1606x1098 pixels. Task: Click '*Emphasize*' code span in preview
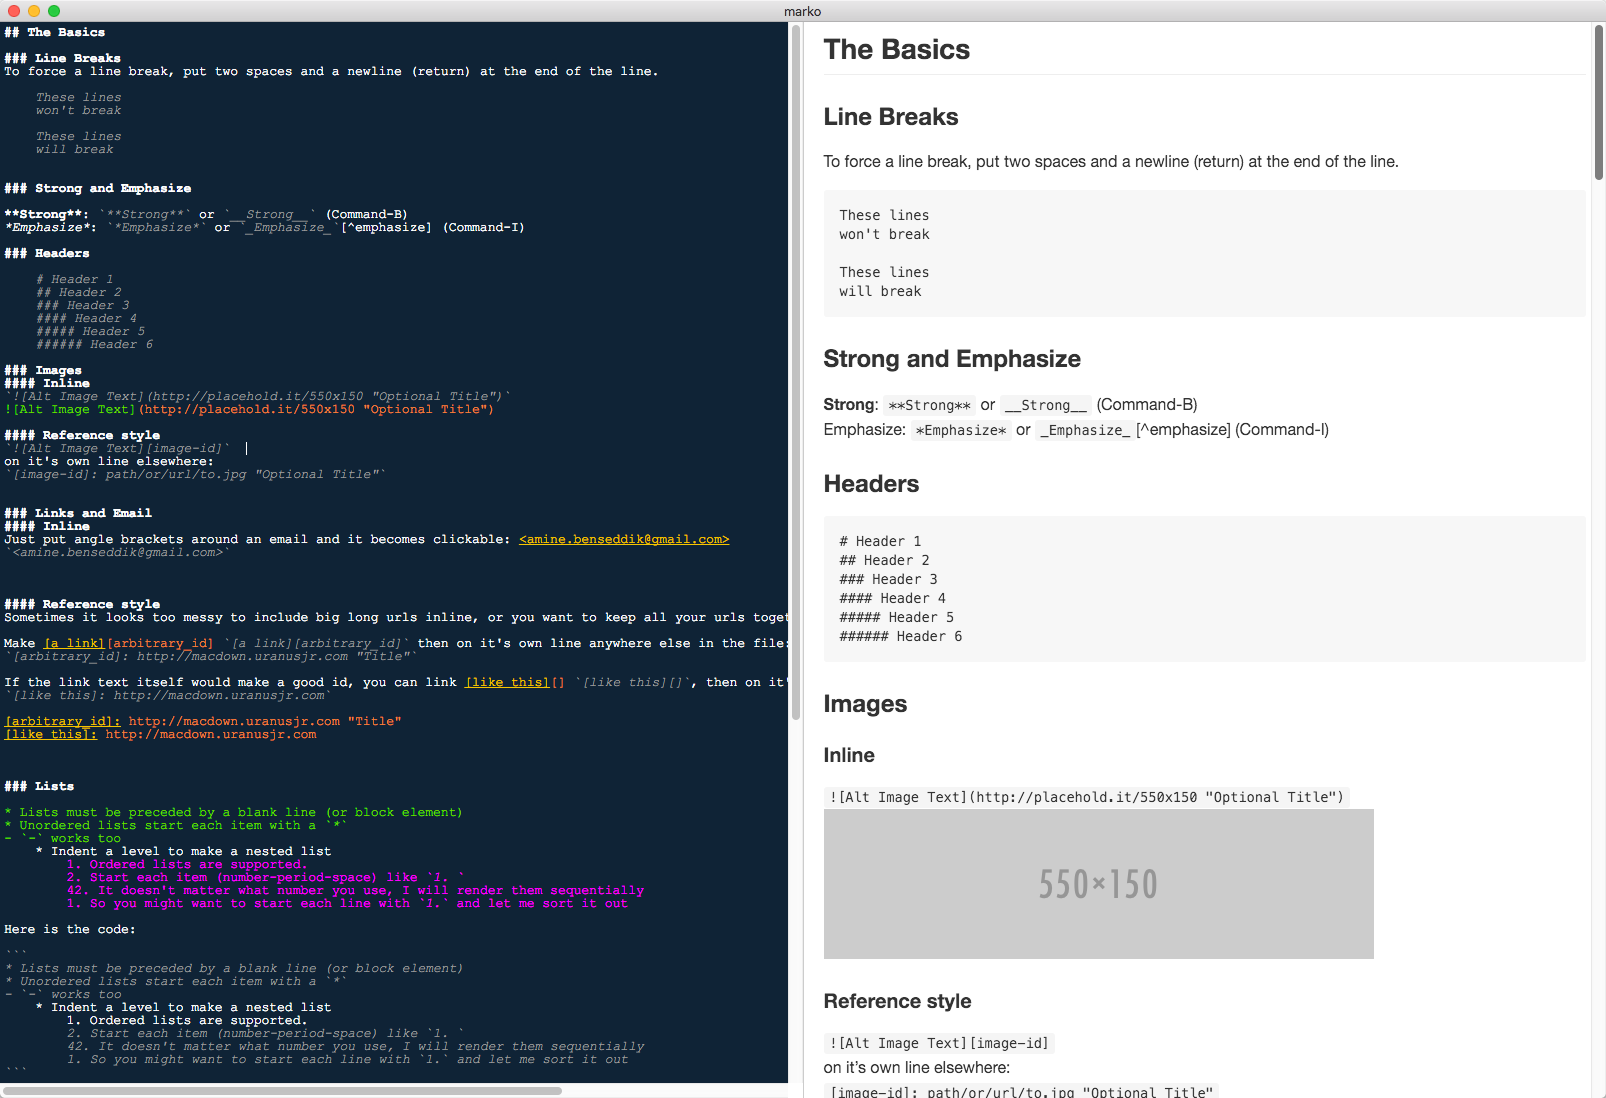pyautogui.click(x=961, y=431)
